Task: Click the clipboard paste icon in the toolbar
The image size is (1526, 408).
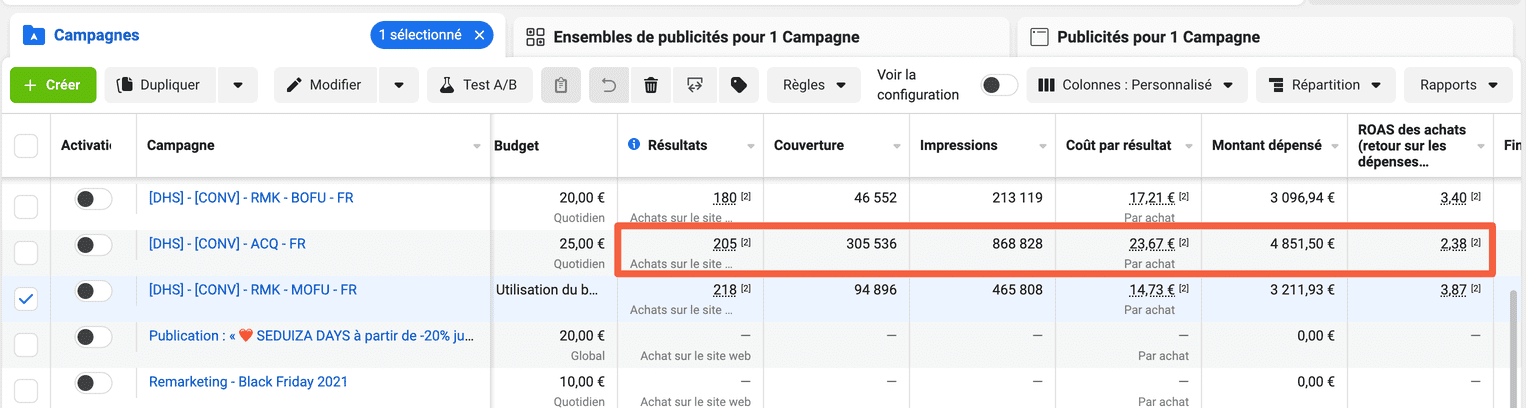Action: coord(561,86)
